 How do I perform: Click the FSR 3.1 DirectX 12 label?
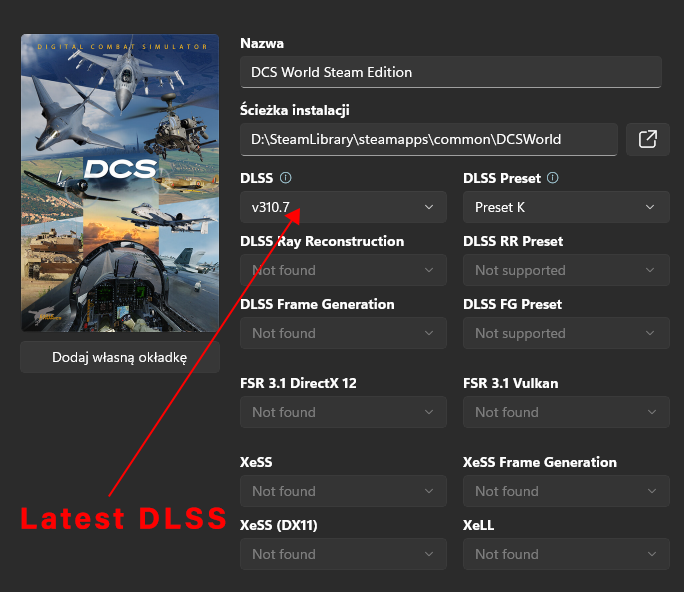[x=298, y=383]
